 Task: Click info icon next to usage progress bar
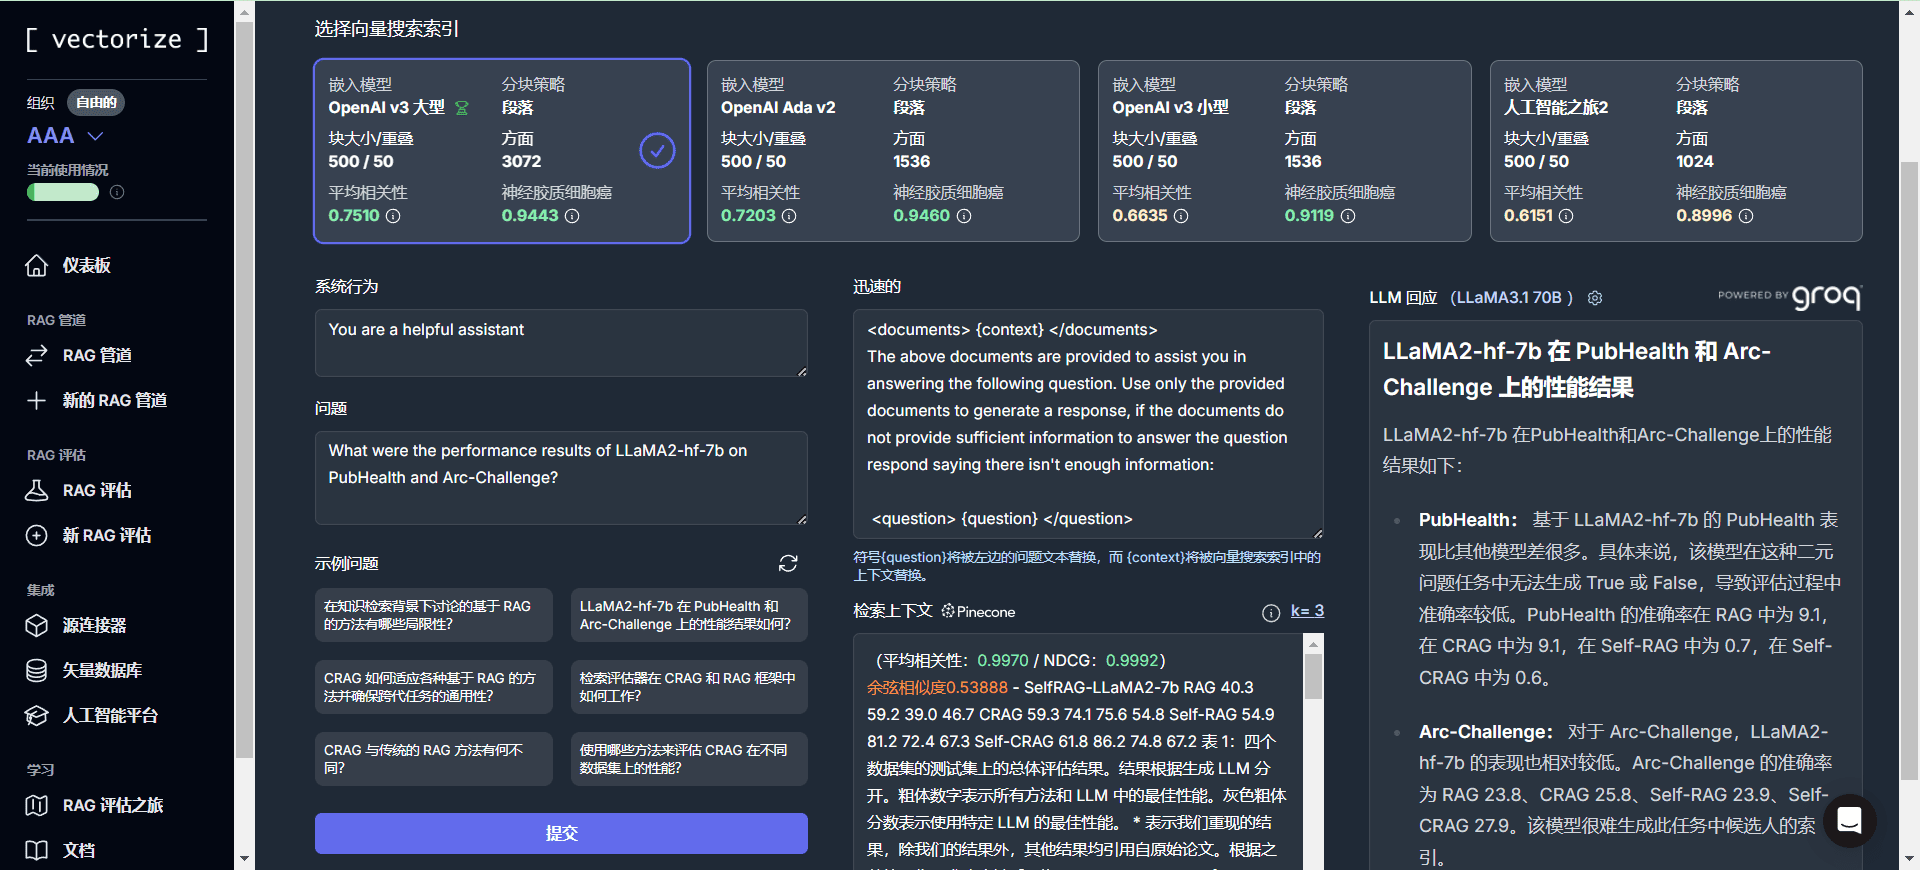coord(117,192)
